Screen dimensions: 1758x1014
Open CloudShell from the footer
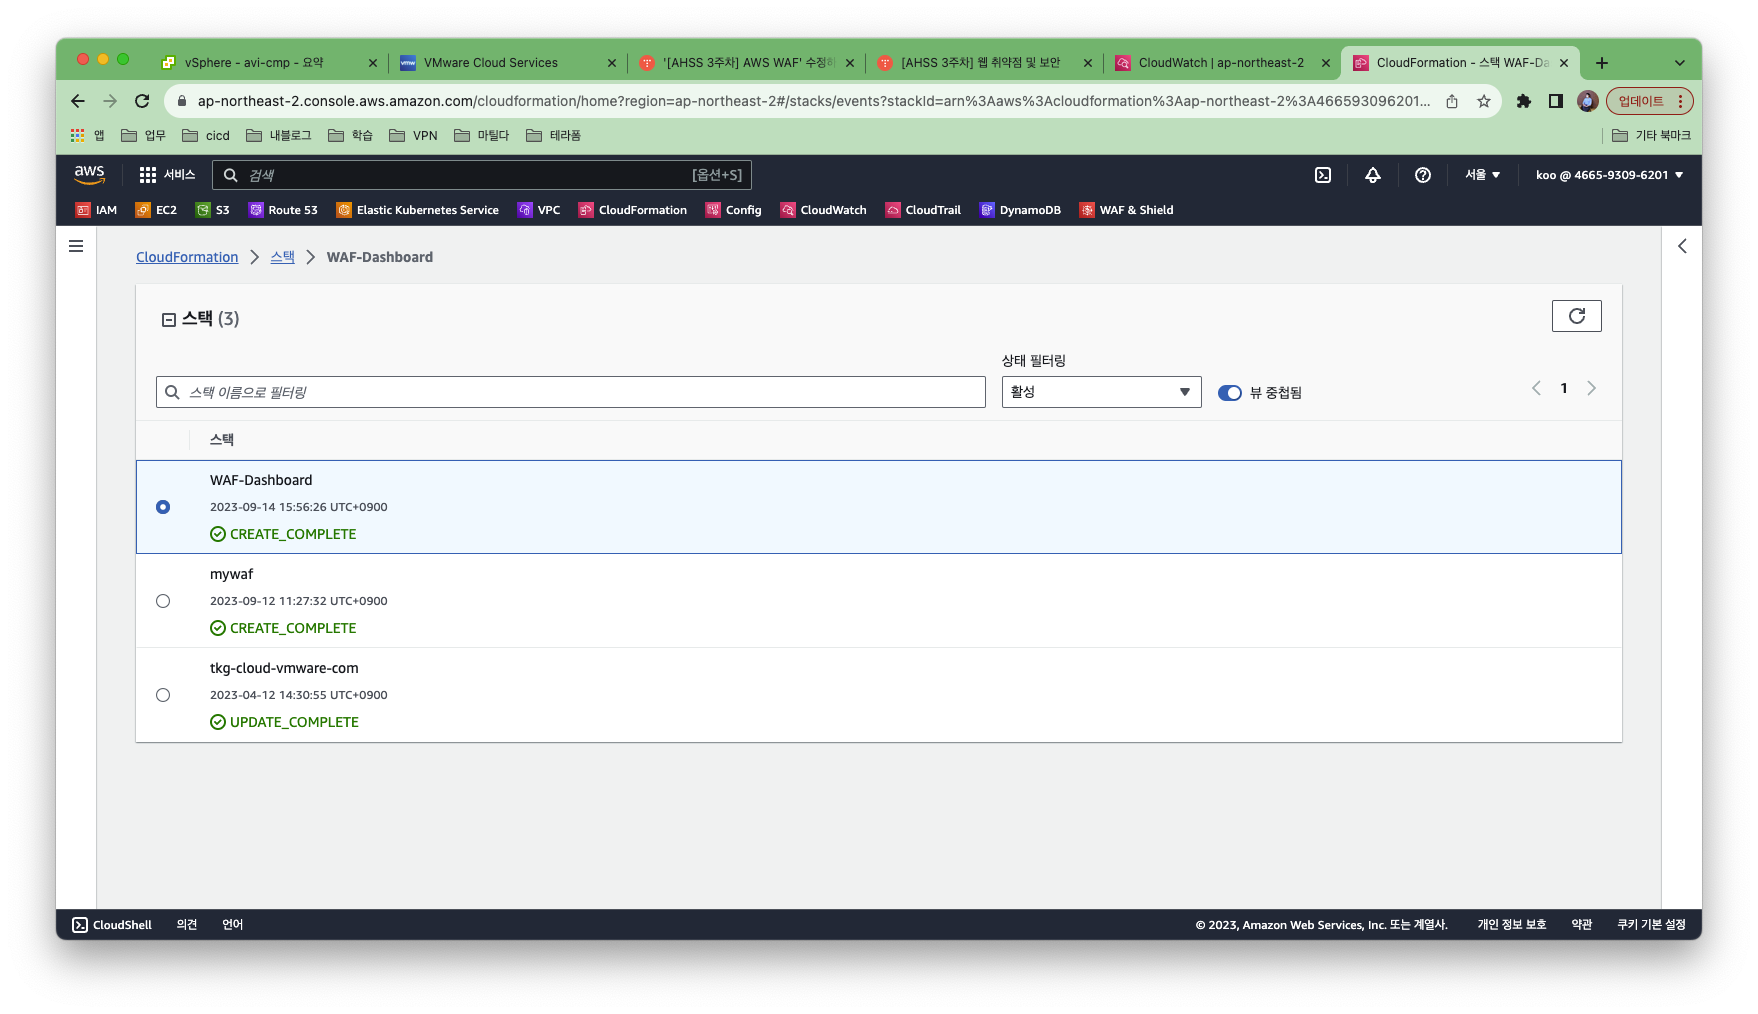pyautogui.click(x=112, y=925)
